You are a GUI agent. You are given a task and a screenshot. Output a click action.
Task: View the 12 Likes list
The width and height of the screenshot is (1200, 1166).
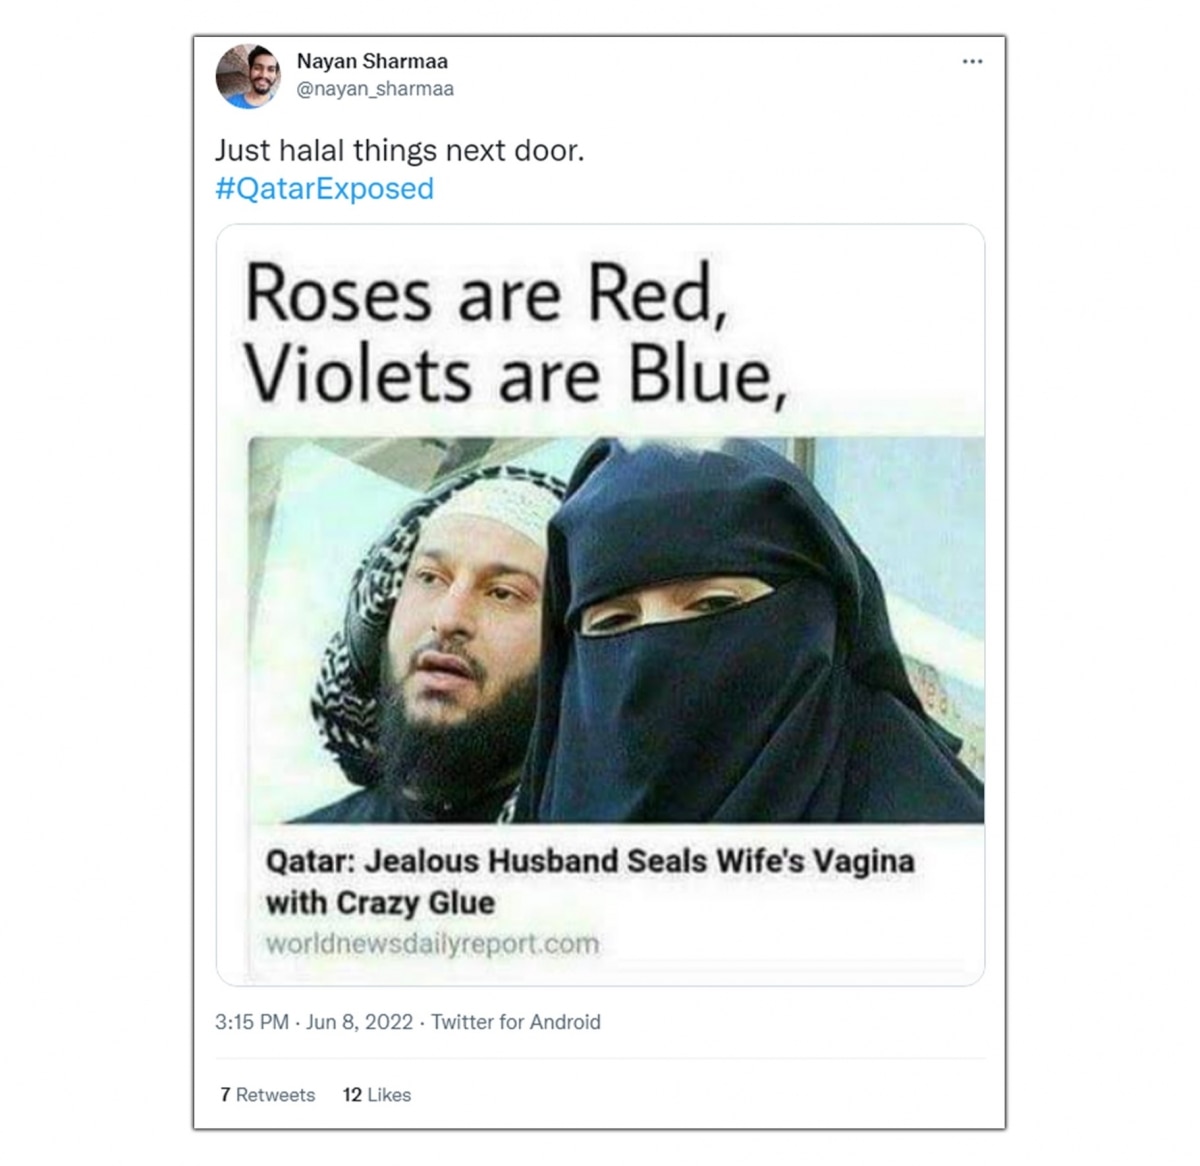coord(377,1095)
